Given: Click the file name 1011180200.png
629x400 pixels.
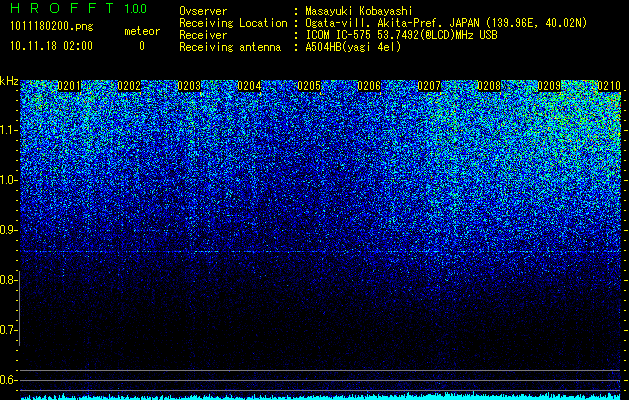Looking at the screenshot, I should 52,26.
